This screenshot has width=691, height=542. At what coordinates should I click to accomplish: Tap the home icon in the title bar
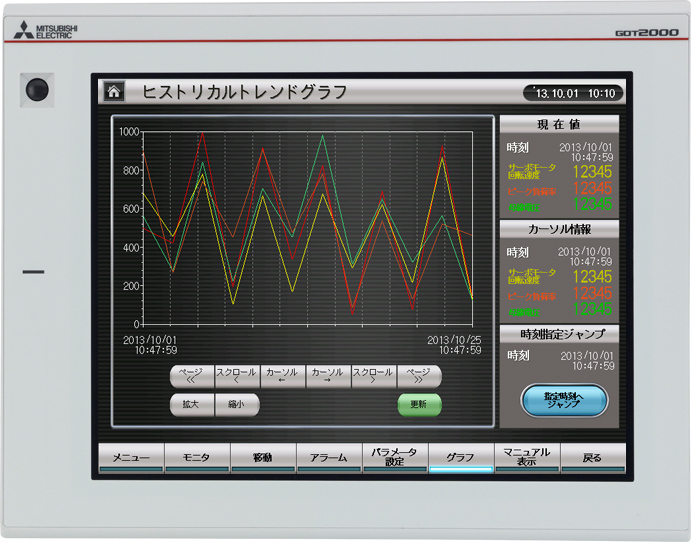point(114,92)
